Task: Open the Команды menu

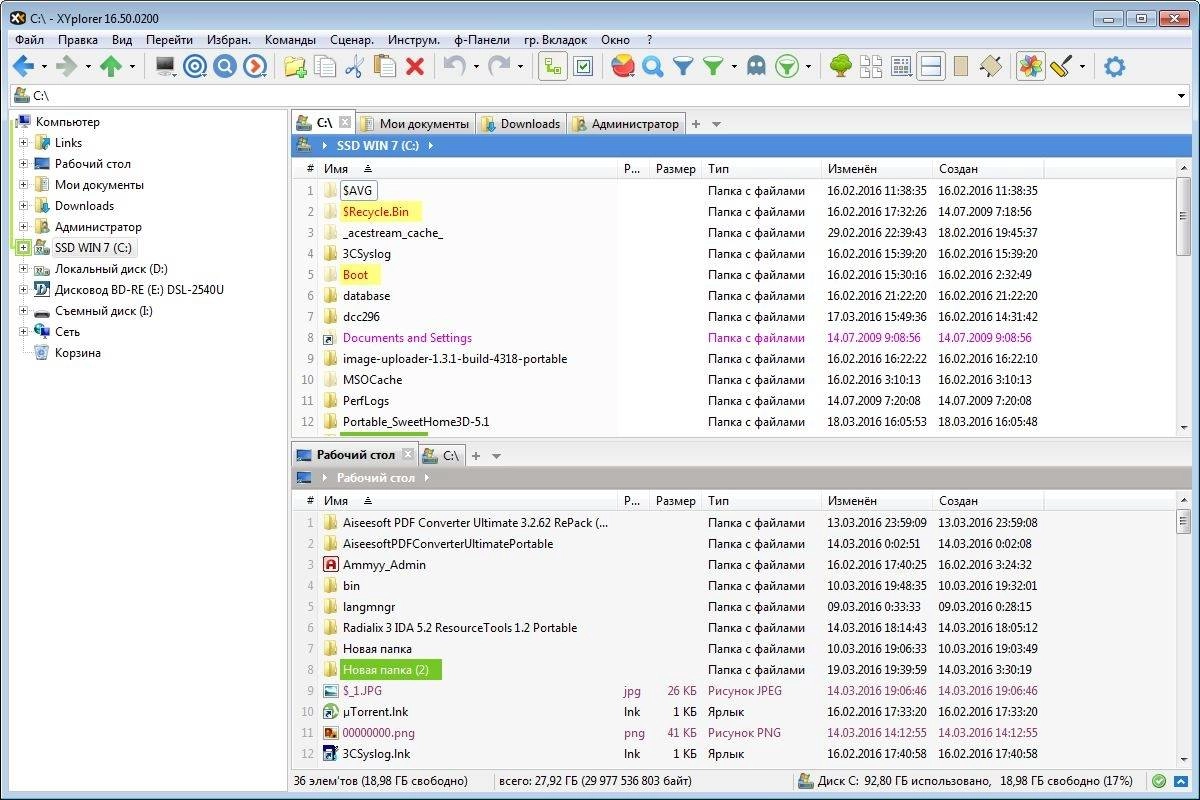Action: pos(290,40)
